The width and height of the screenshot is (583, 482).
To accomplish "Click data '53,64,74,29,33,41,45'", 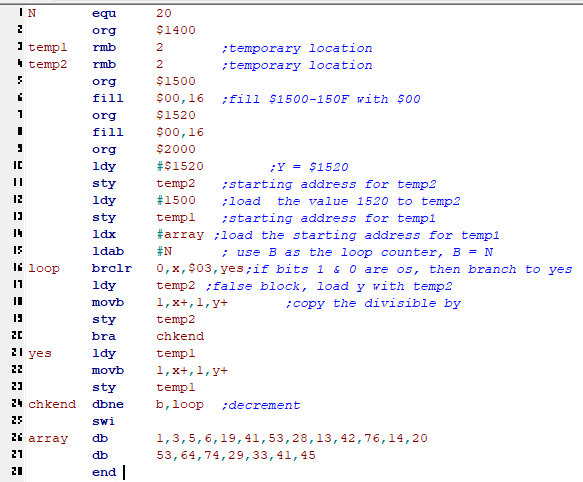I will [236, 455].
